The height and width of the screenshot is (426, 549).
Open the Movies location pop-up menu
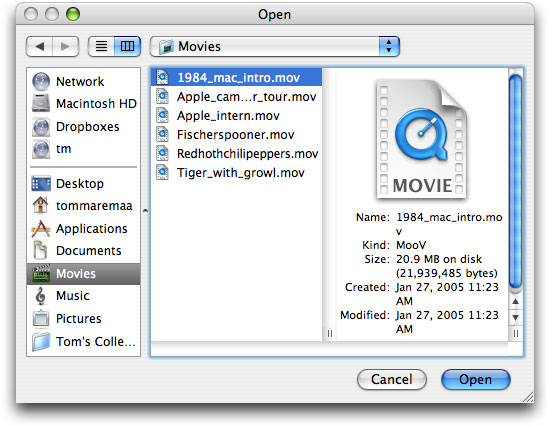(275, 46)
